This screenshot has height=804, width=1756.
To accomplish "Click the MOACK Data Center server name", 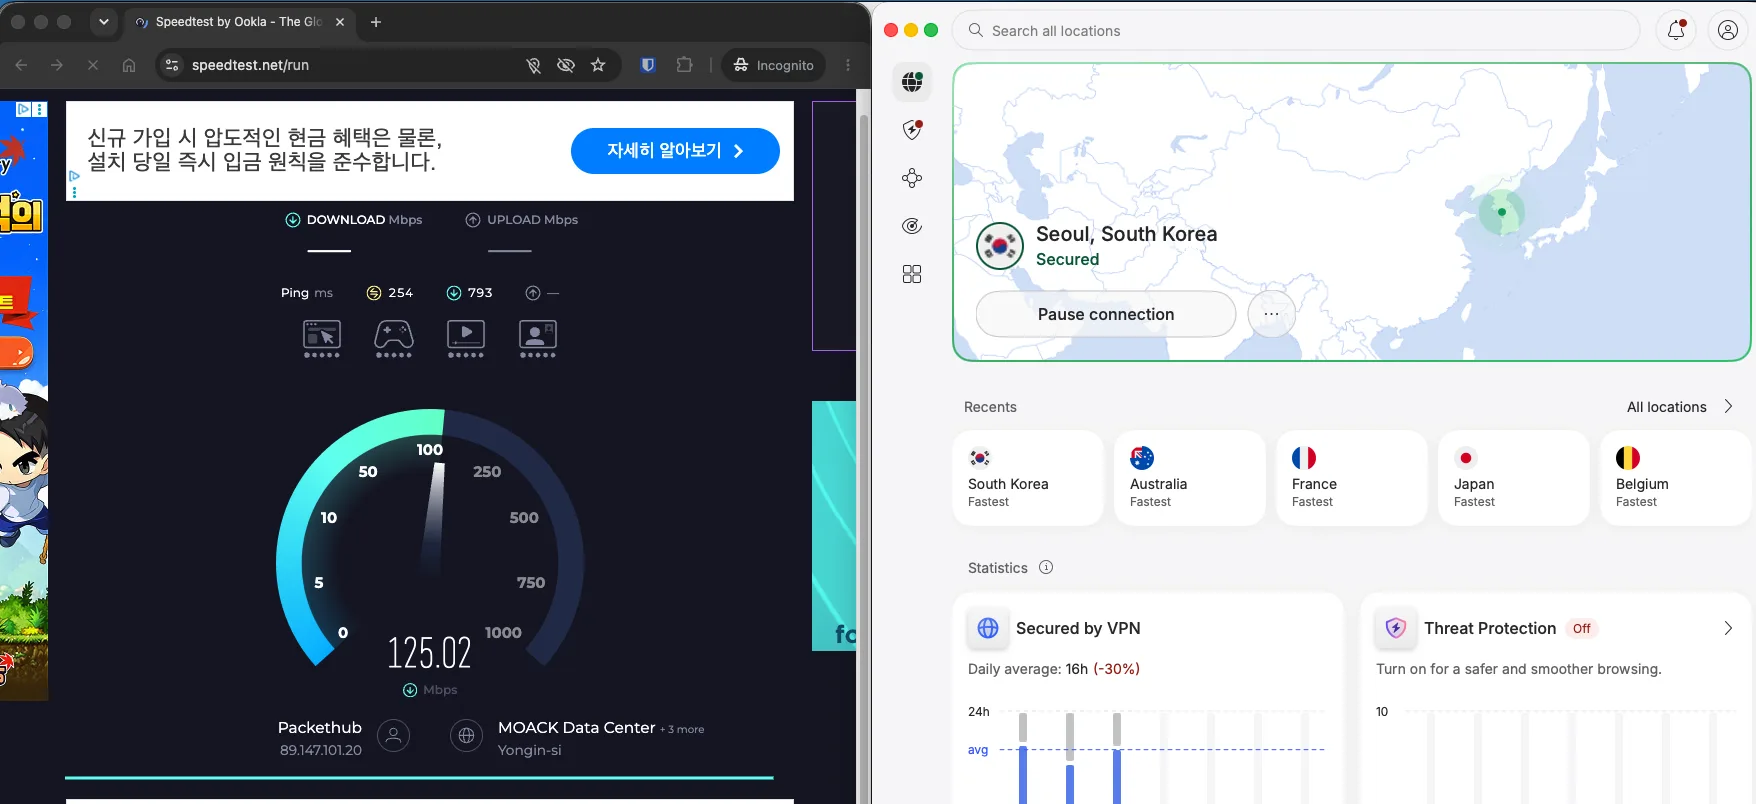I will coord(577,728).
